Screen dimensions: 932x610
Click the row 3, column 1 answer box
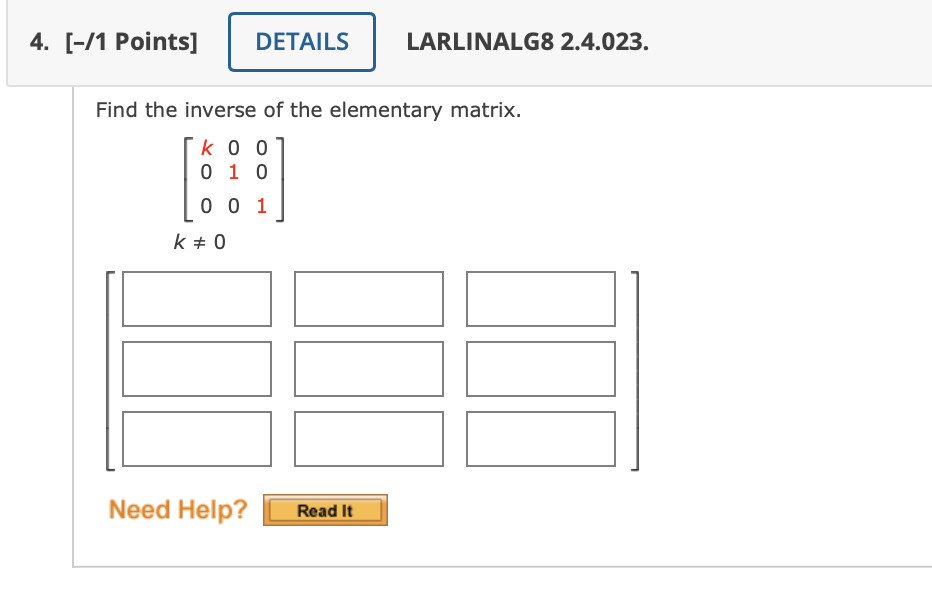[x=197, y=439]
